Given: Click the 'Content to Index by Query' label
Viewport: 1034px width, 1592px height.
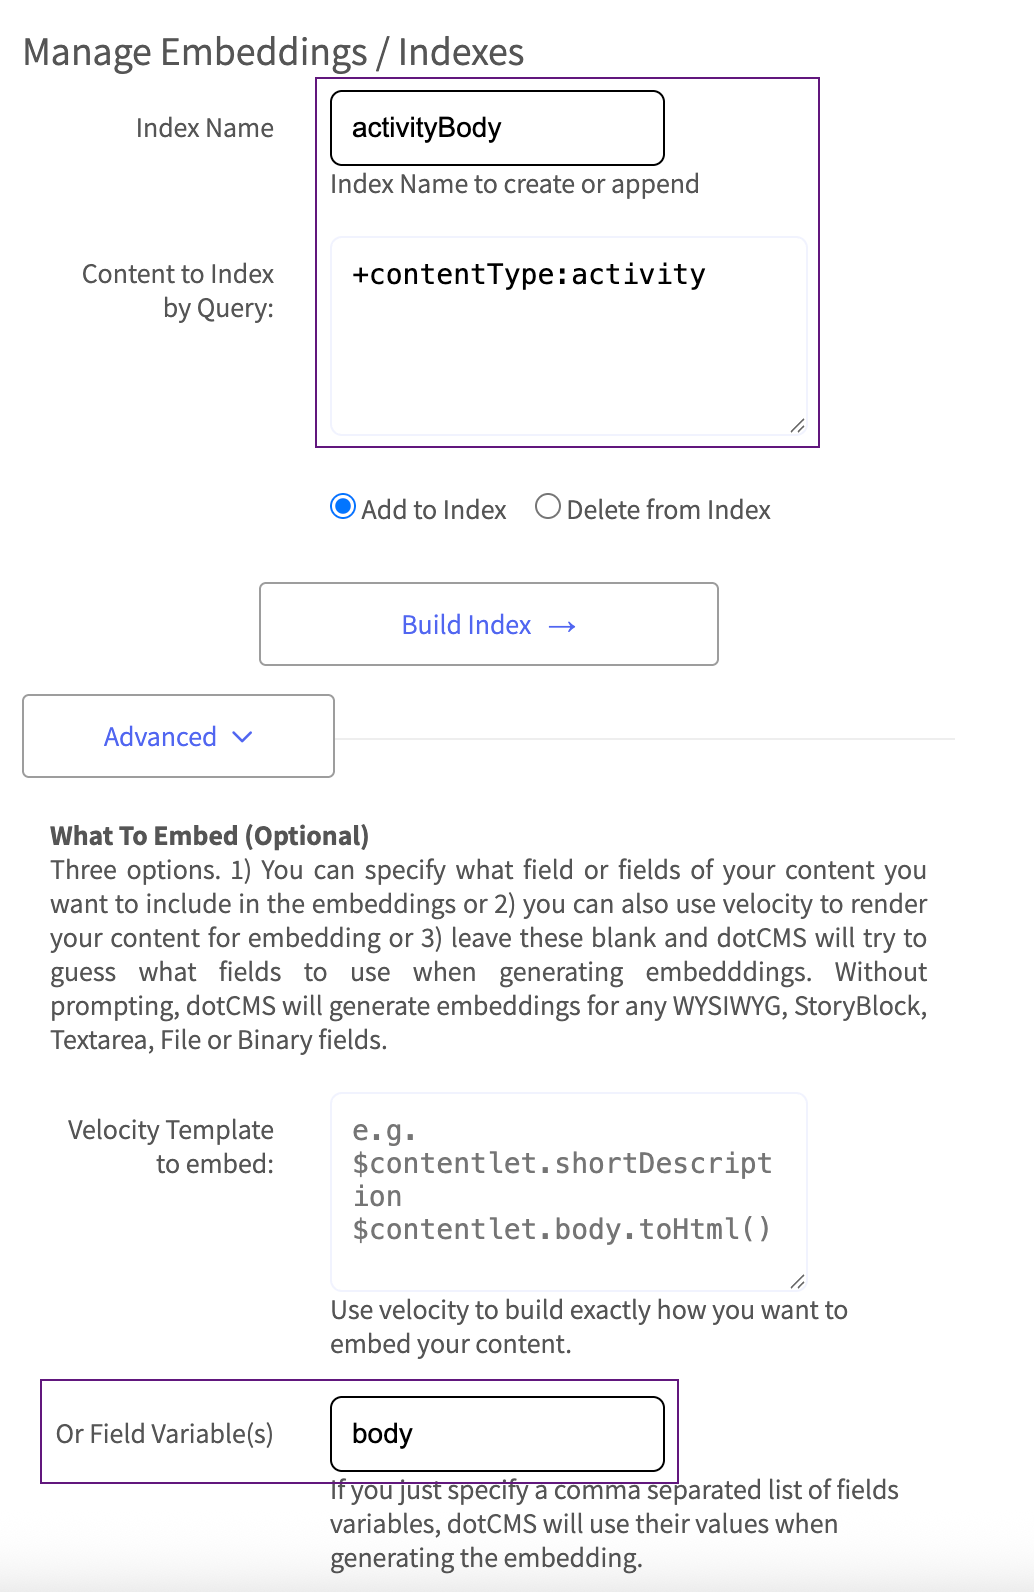Looking at the screenshot, I should (x=178, y=291).
